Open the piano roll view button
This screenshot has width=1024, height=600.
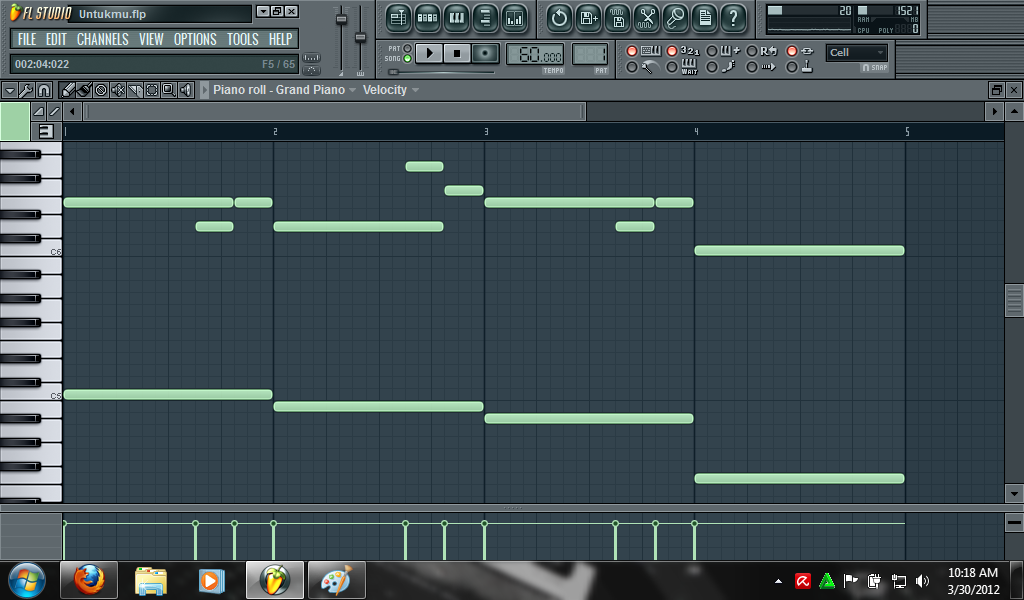pos(456,18)
